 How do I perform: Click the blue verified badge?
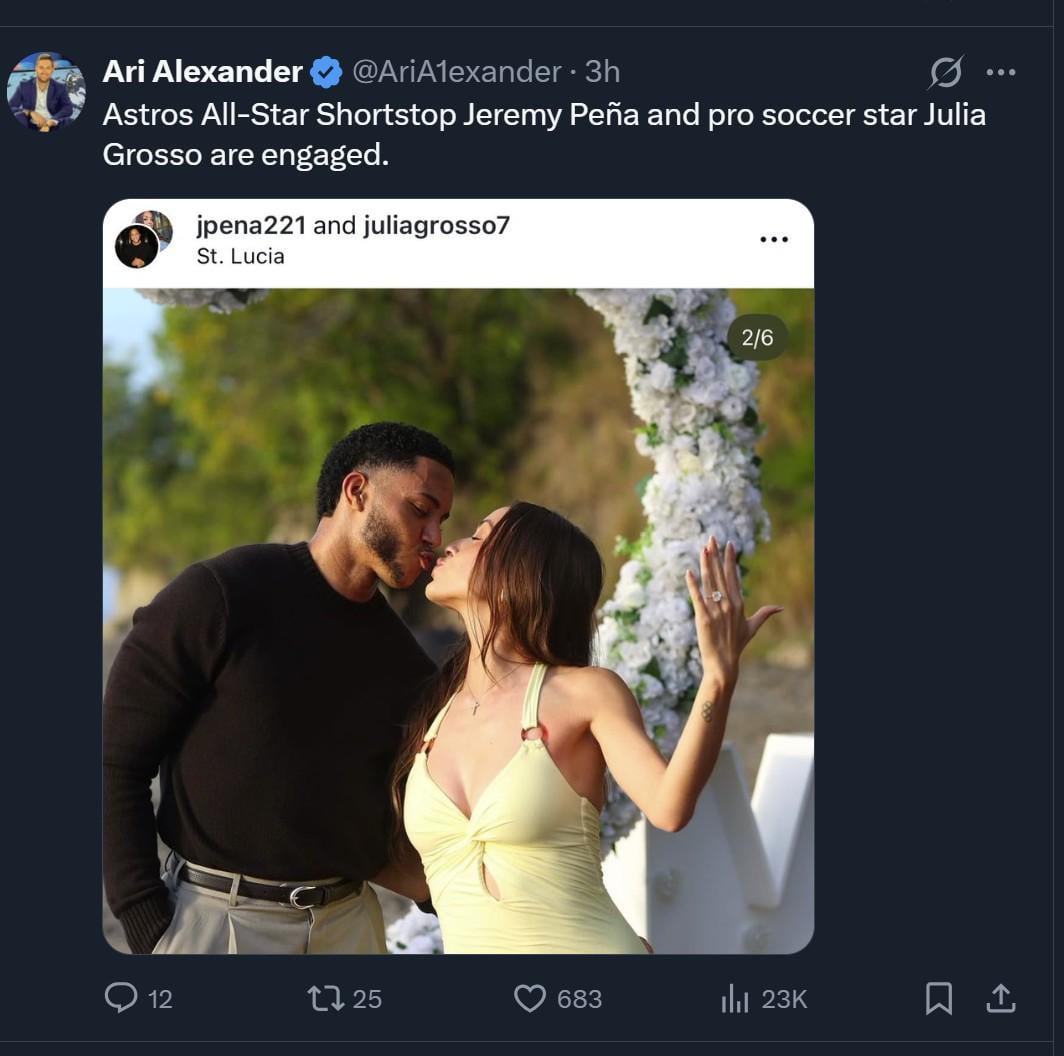coord(326,72)
